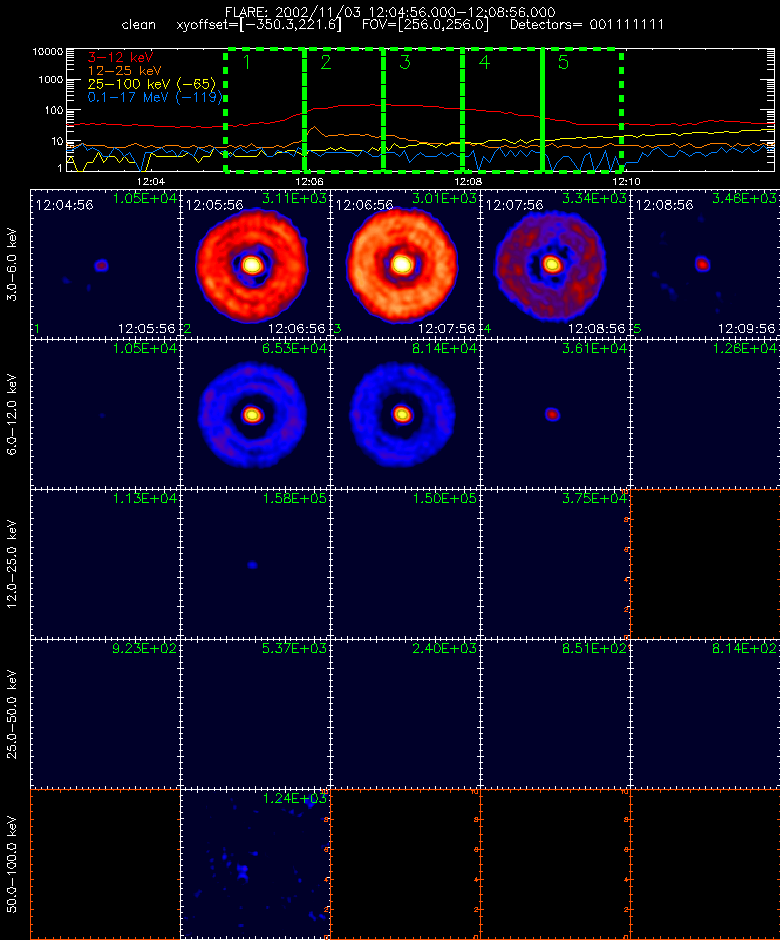Click the 12:10 tick label on the time axis
Viewport: 780px width, 940px height.
pos(627,181)
